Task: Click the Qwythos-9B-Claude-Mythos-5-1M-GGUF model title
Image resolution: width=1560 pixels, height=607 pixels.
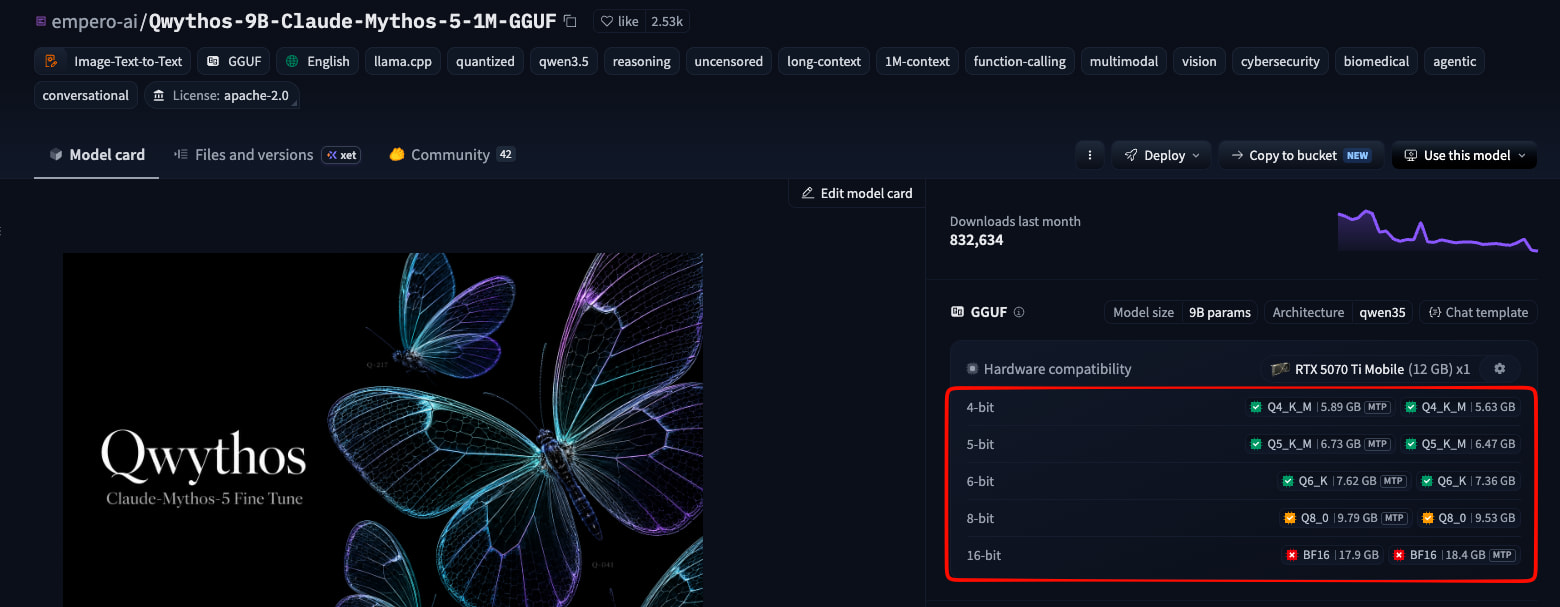Action: click(x=352, y=20)
